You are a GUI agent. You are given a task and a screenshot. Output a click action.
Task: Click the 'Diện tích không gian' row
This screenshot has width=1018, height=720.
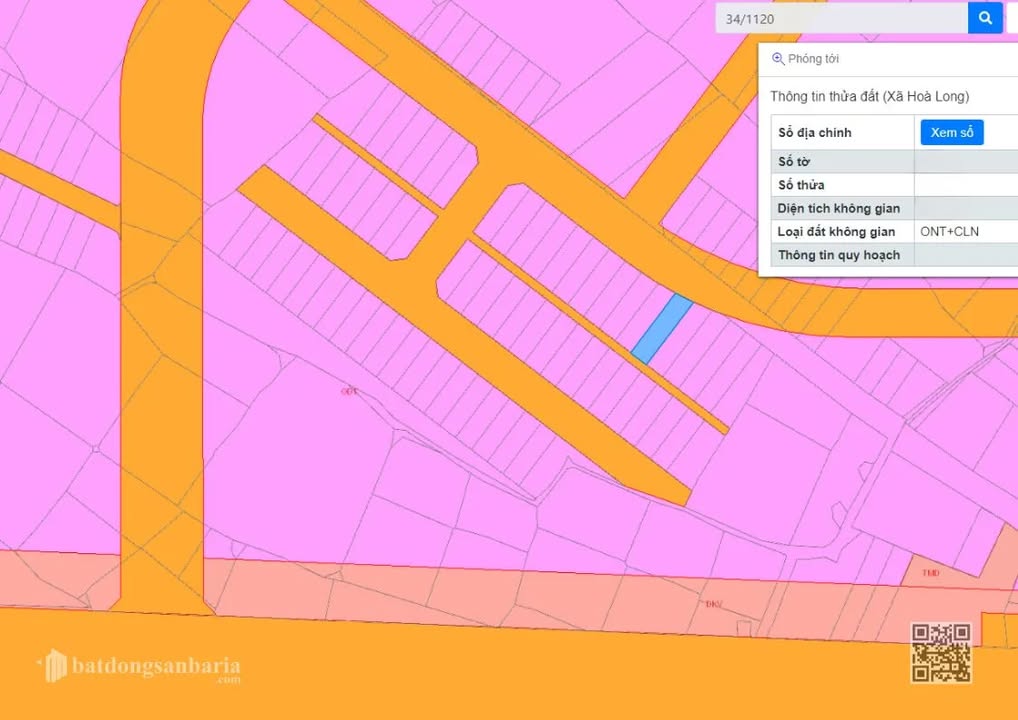pyautogui.click(x=838, y=208)
